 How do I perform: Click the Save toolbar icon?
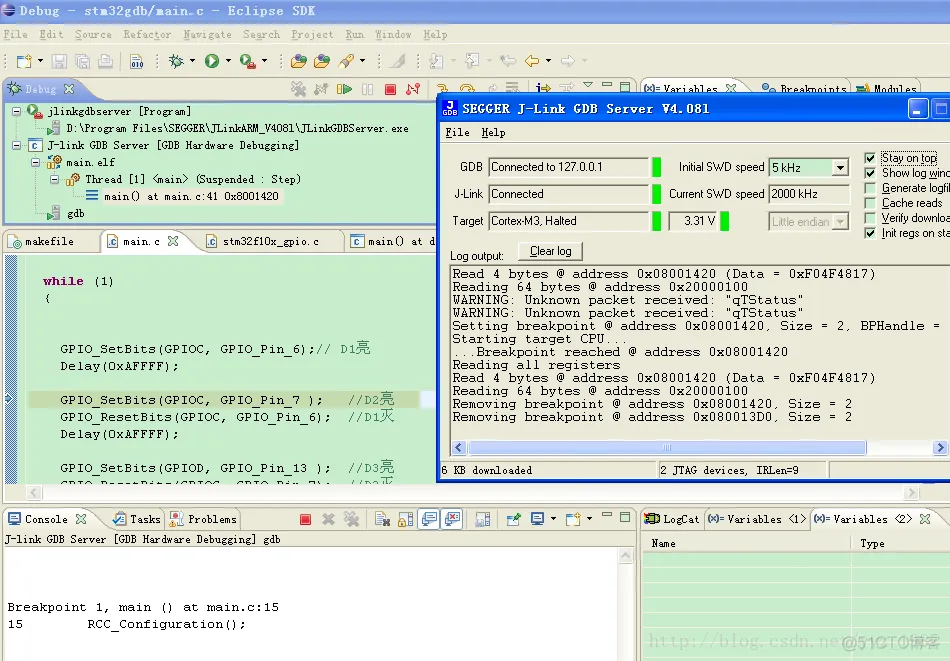click(59, 61)
